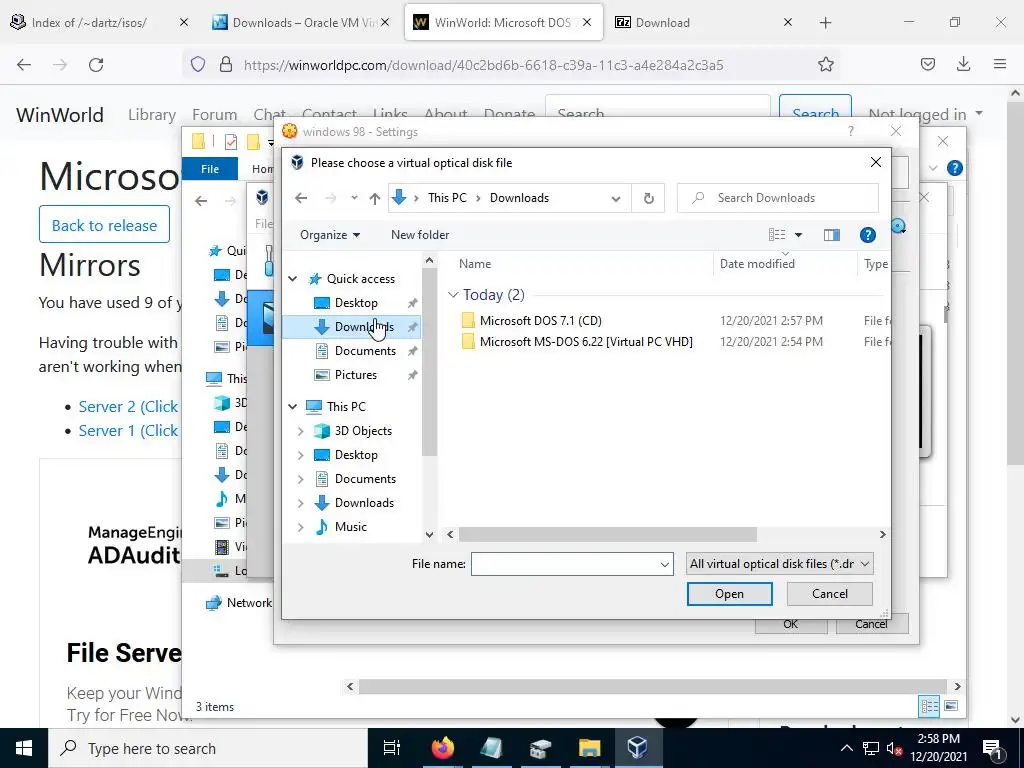Image resolution: width=1024 pixels, height=768 pixels.
Task: Sort by Date modified column
Action: click(758, 264)
